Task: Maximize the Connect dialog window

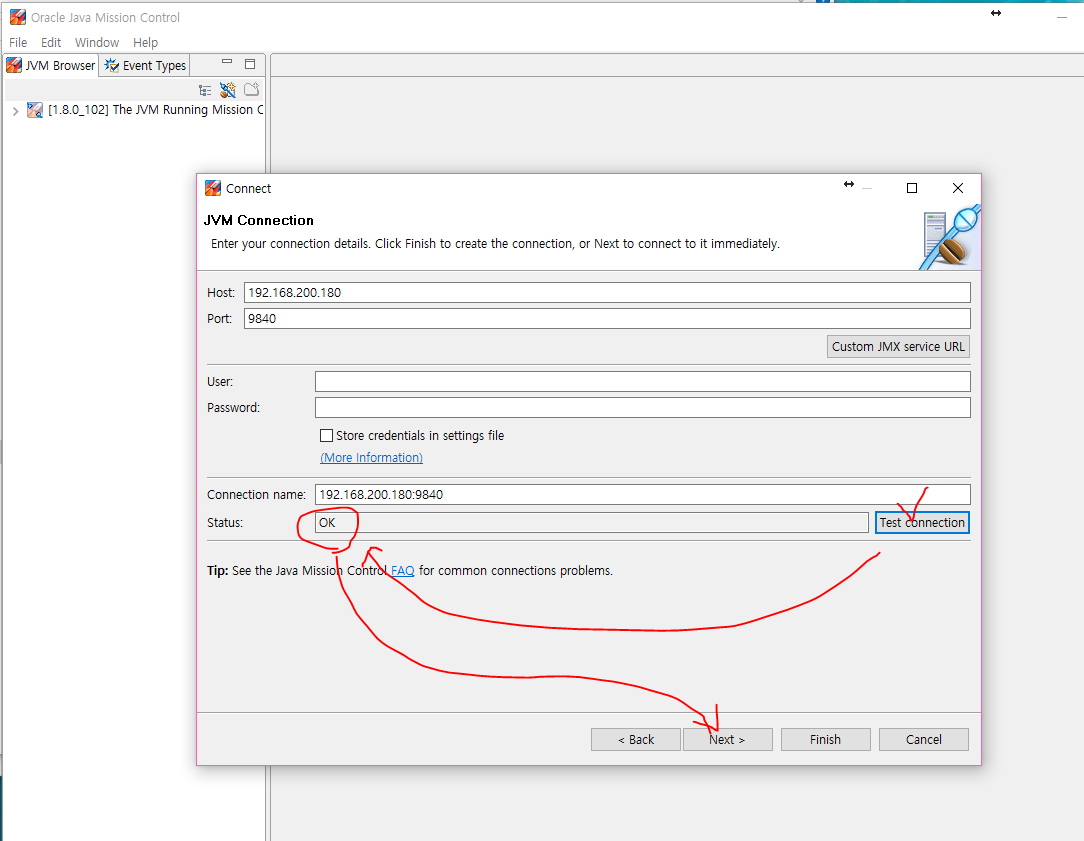Action: (x=912, y=188)
